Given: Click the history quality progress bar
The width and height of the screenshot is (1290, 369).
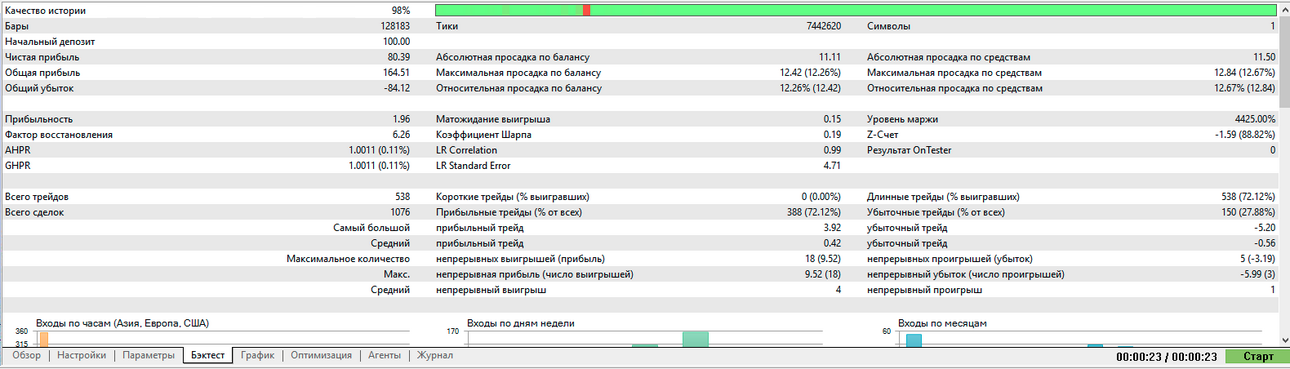Looking at the screenshot, I should [856, 9].
